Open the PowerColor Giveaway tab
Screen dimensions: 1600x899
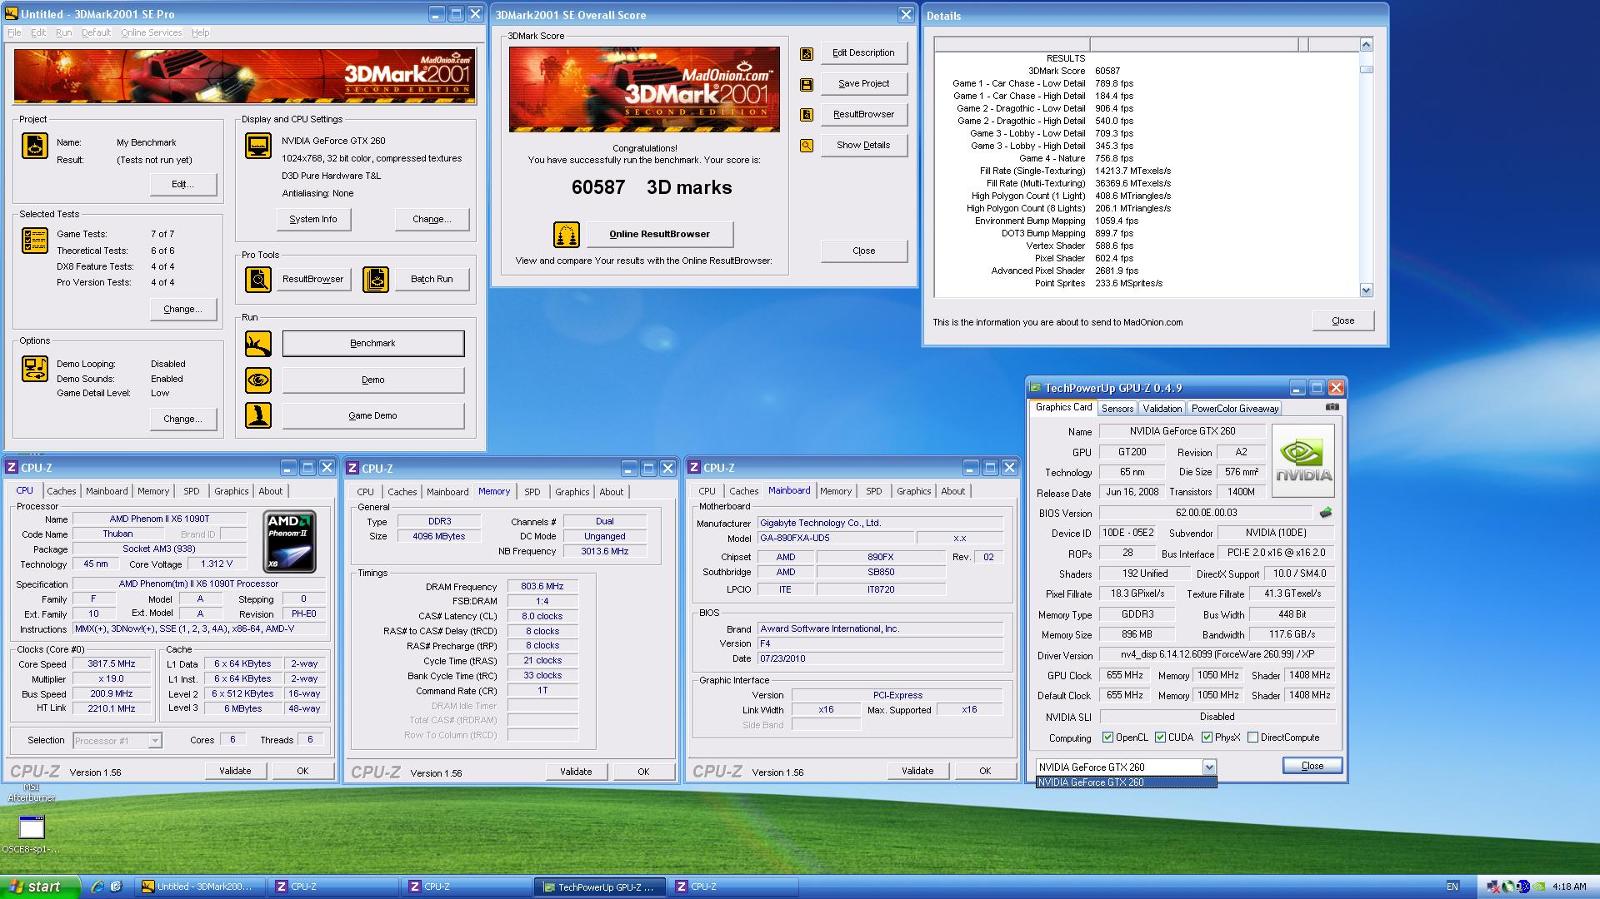[x=1235, y=408]
